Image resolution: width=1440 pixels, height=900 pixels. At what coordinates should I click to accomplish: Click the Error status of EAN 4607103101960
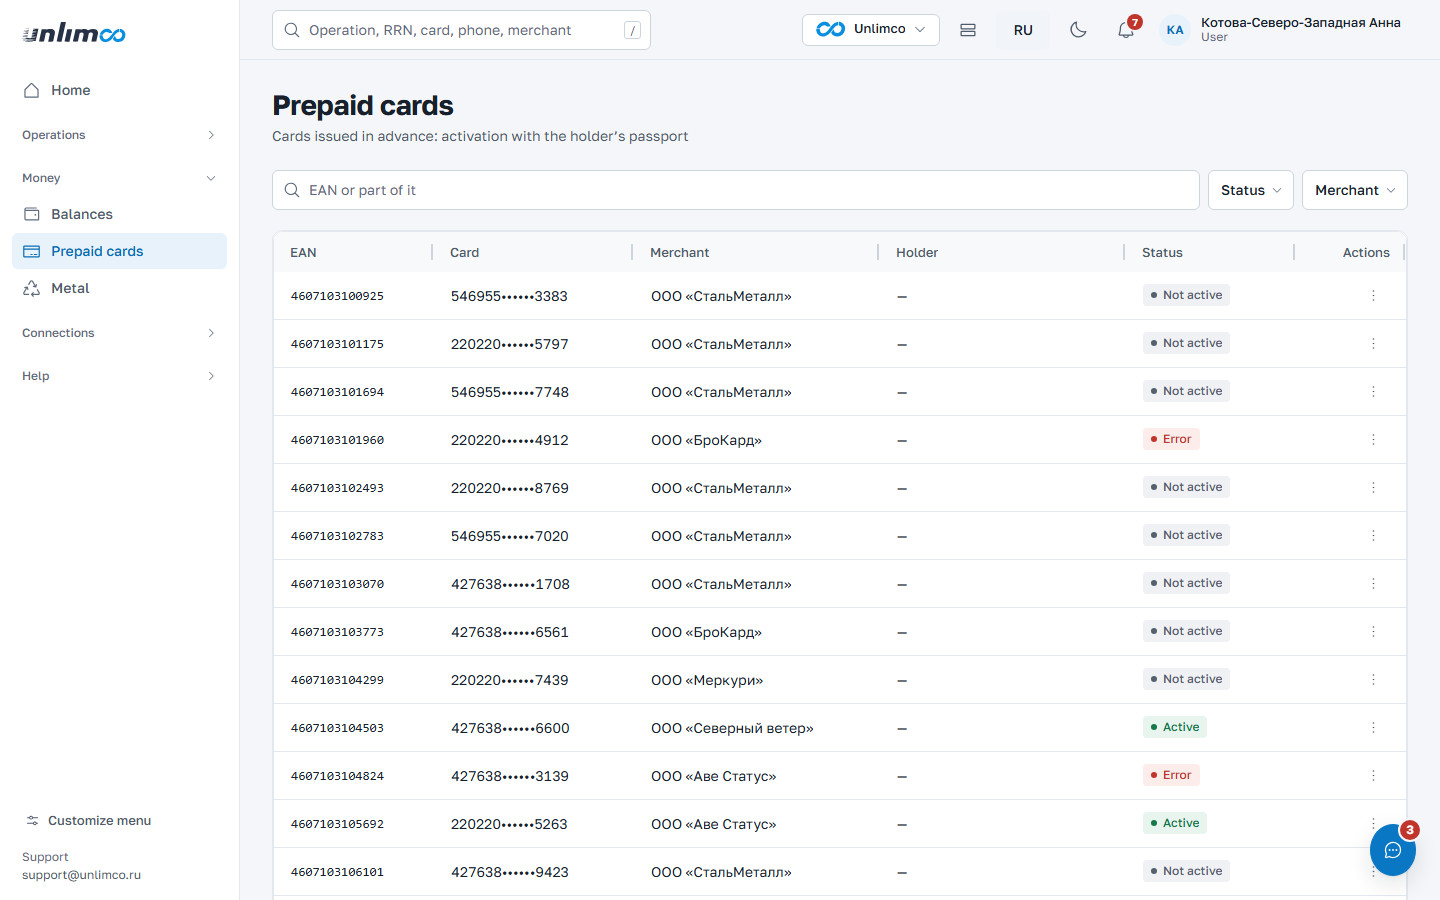[x=1172, y=439]
